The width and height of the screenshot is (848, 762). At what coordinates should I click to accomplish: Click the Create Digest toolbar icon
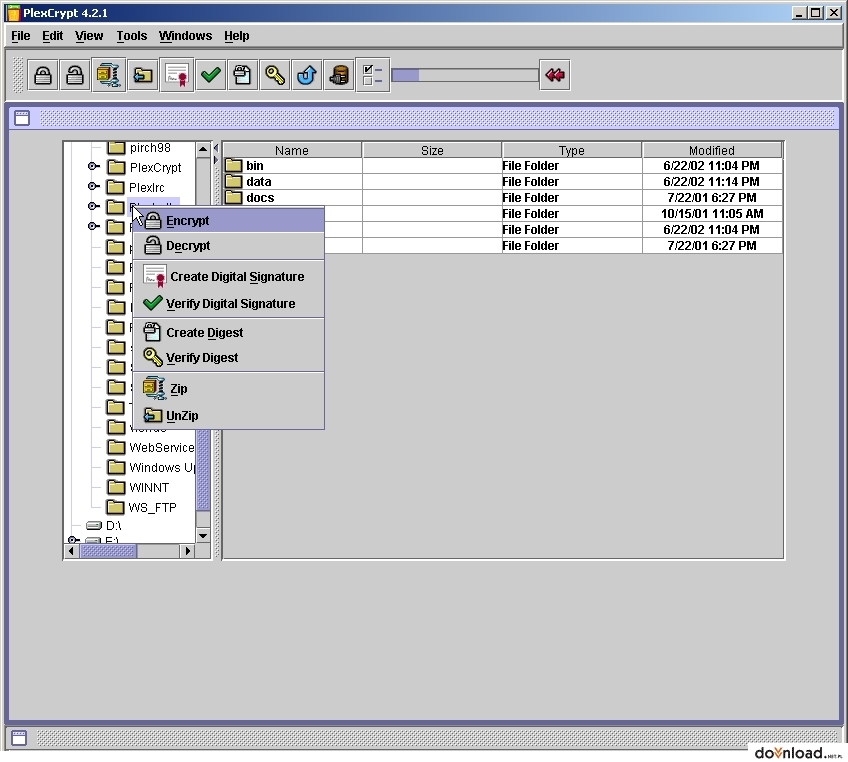click(242, 75)
